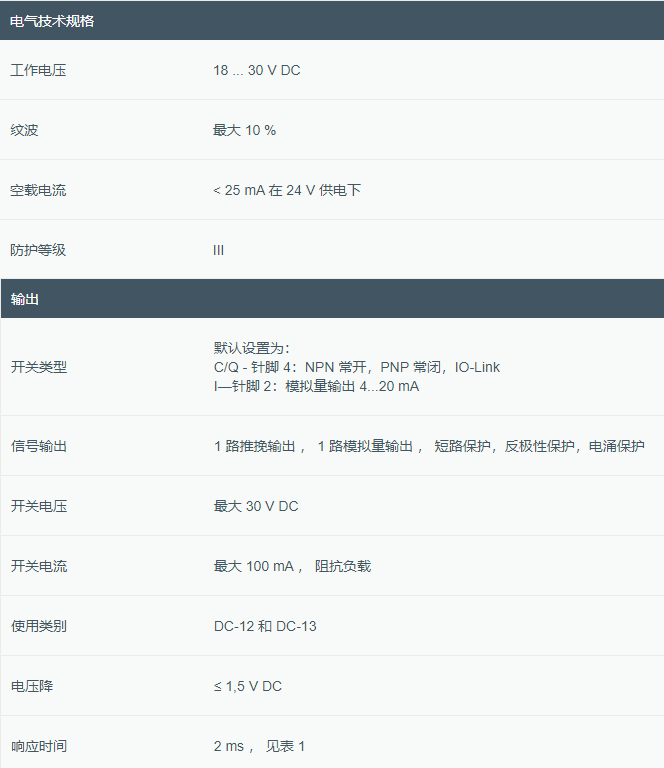
Task: Select the 纹波 row label
Action: tap(24, 130)
